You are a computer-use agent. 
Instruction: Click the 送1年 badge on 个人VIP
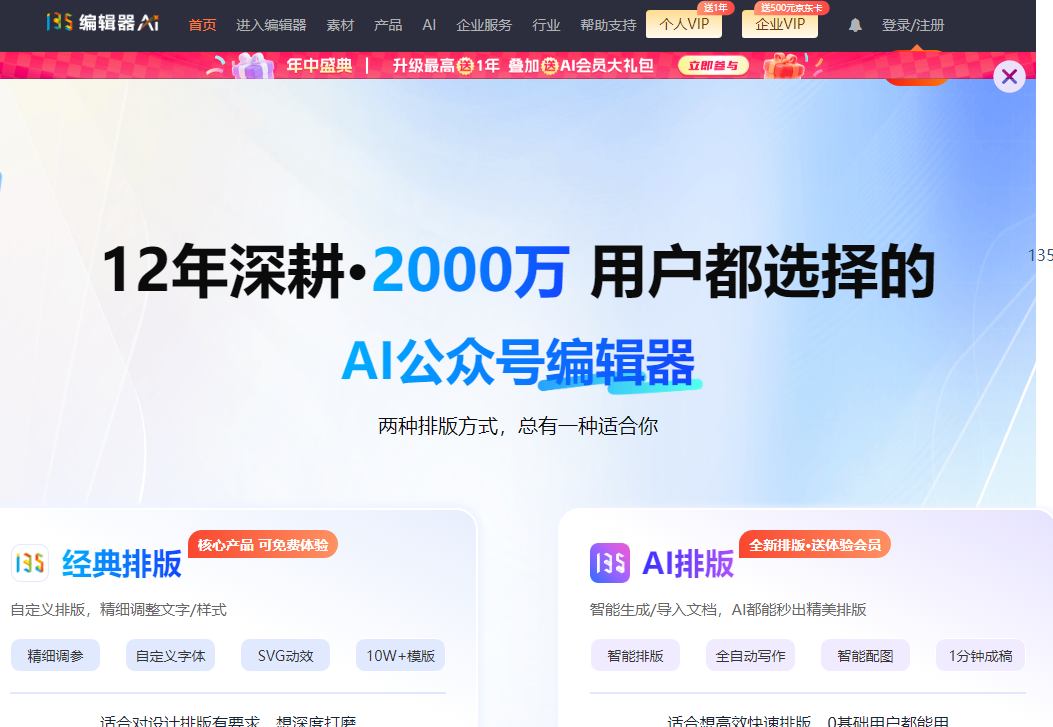point(715,7)
